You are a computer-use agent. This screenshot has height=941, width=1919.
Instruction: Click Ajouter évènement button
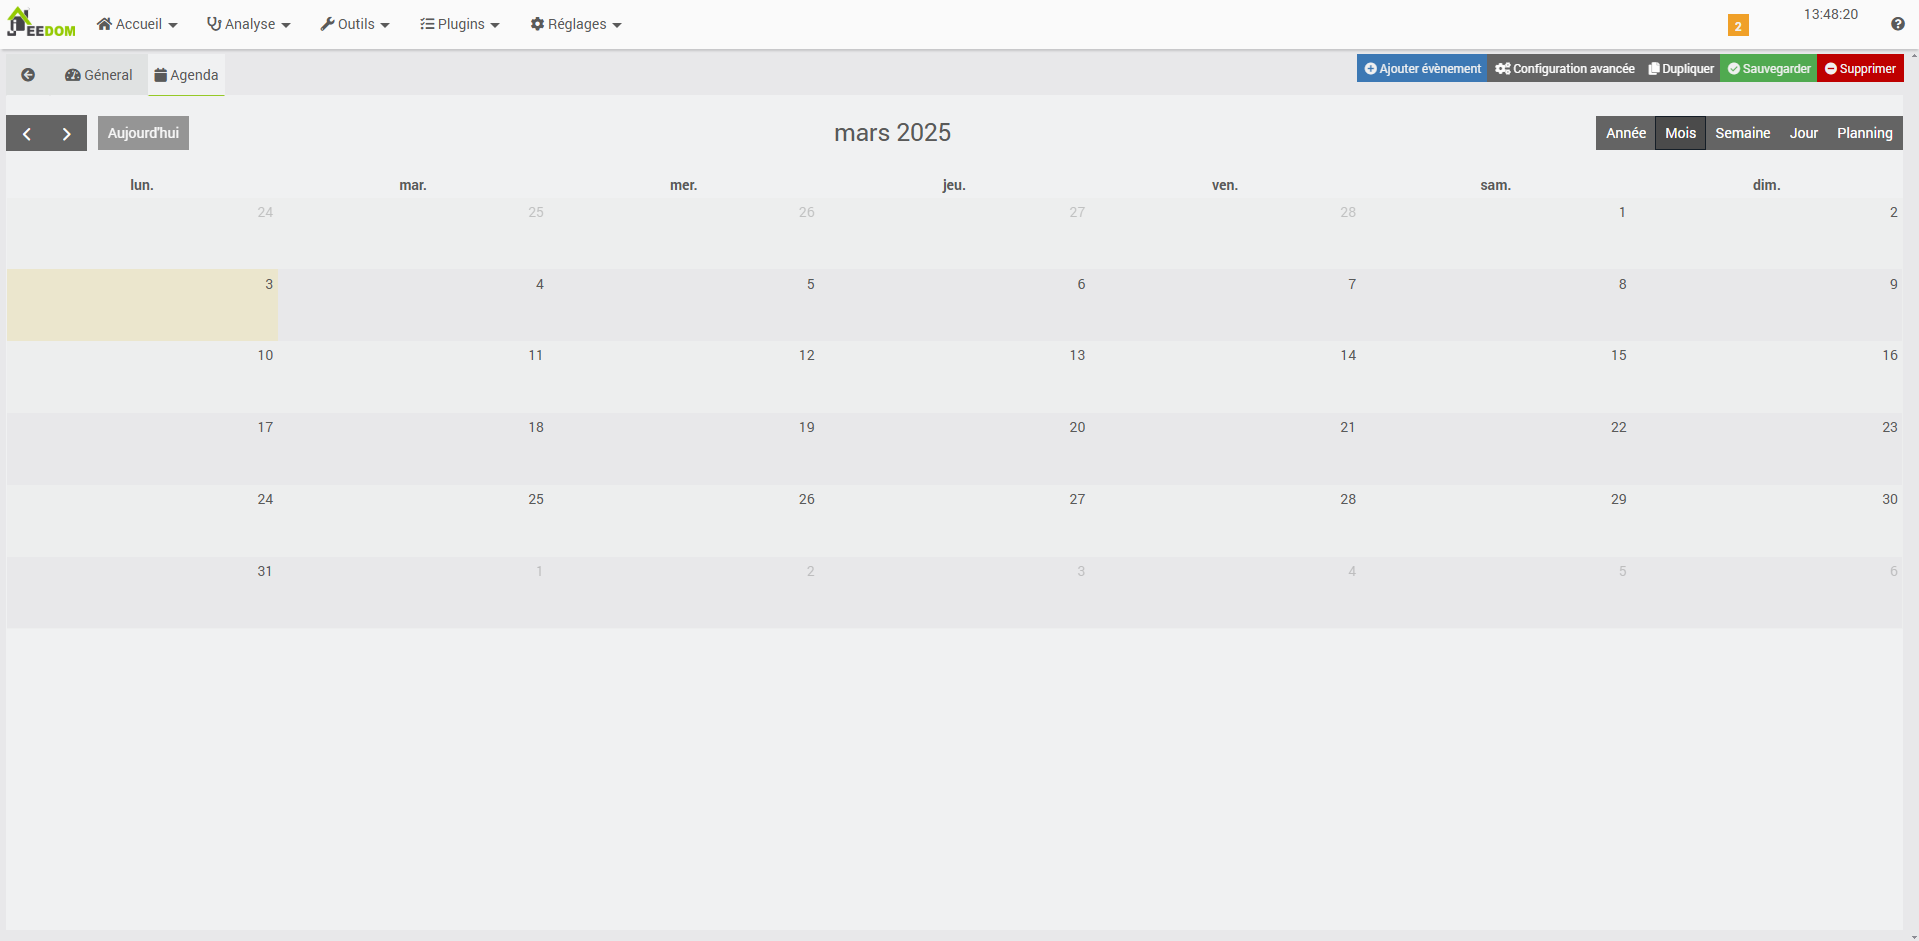click(1422, 68)
